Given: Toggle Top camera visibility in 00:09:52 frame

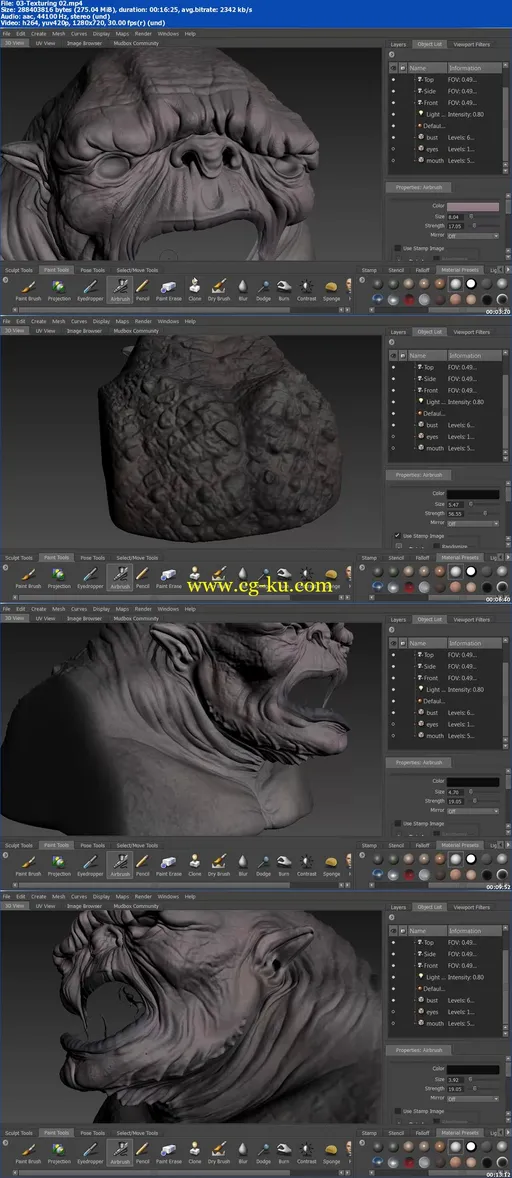Looking at the screenshot, I should 393,655.
